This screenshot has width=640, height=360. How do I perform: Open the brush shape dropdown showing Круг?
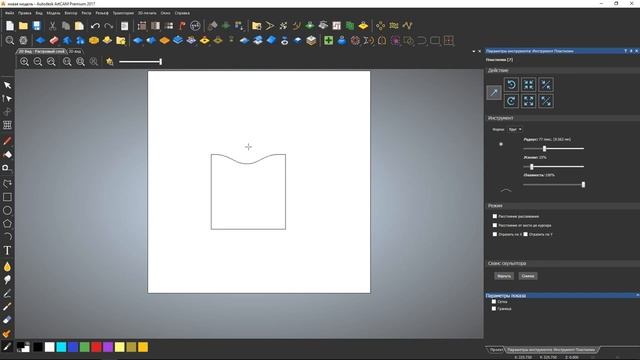point(515,129)
